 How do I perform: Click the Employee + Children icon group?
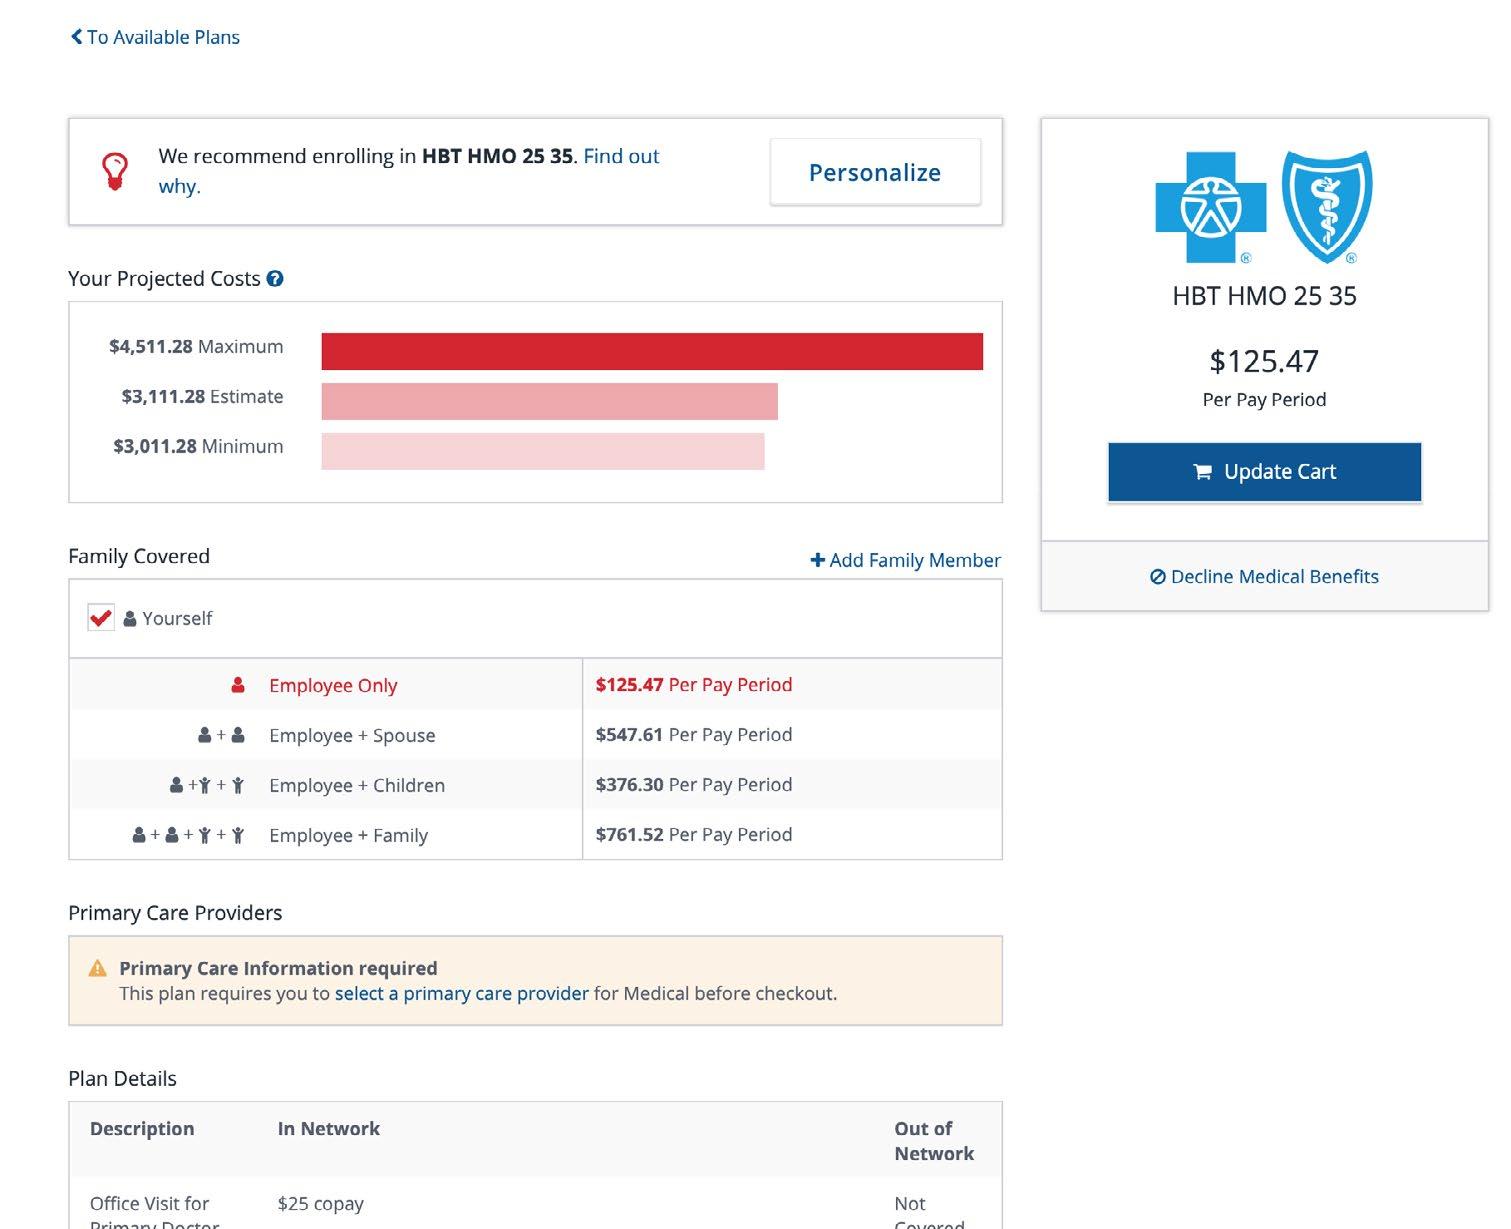tap(207, 785)
